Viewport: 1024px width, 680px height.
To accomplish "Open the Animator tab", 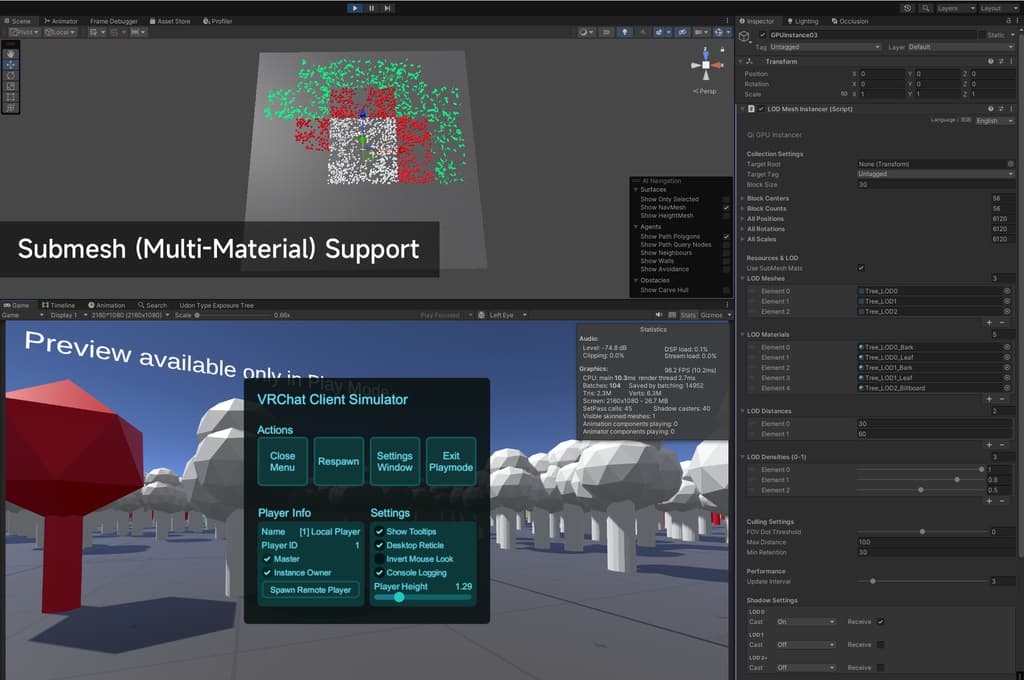I will pyautogui.click(x=61, y=21).
